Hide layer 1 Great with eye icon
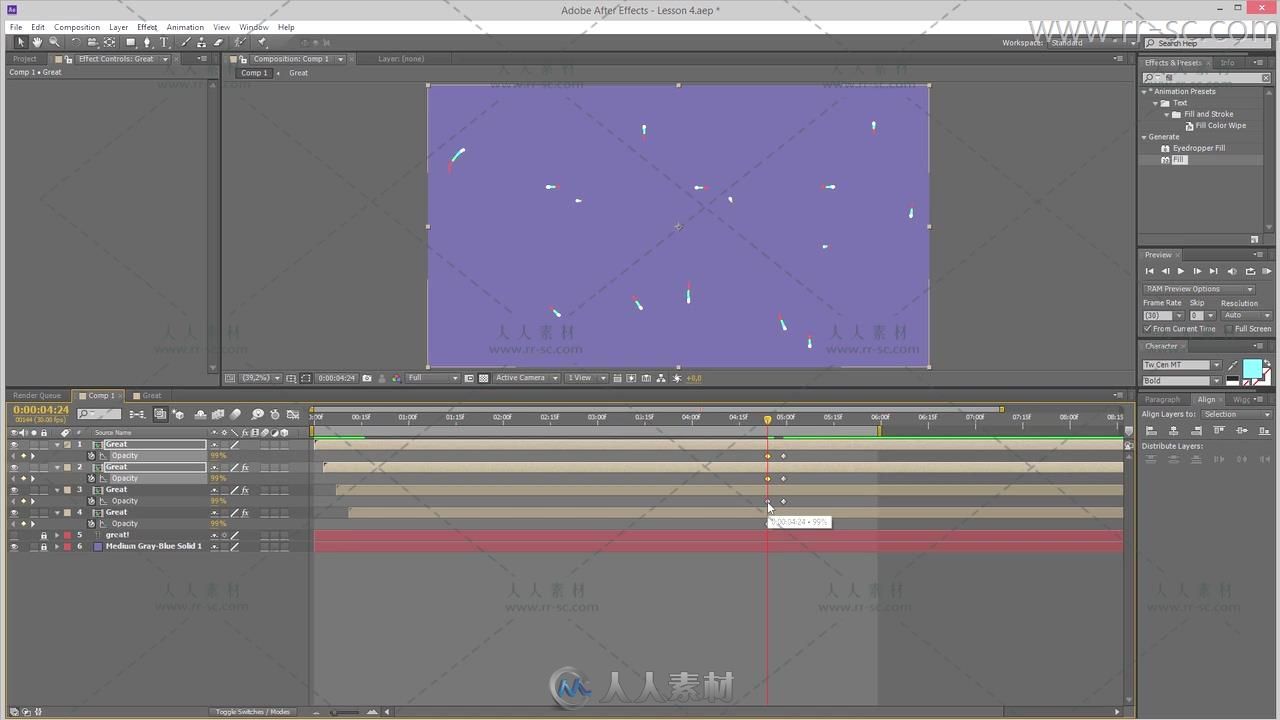 14,444
